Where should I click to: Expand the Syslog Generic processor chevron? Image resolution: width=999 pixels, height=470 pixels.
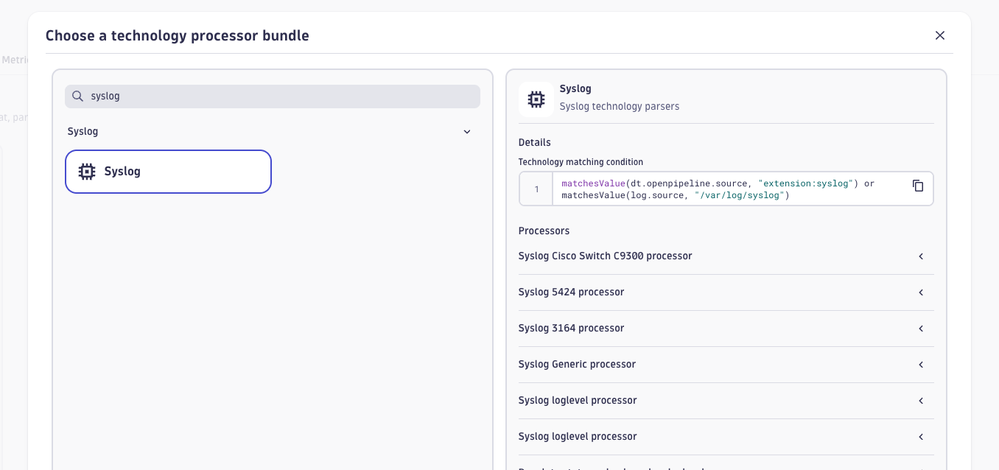click(920, 365)
